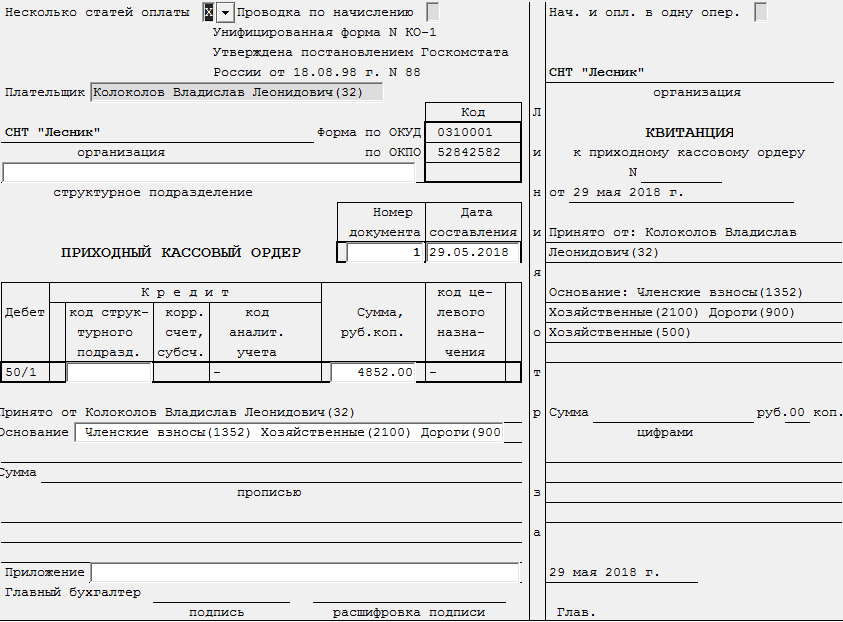Open dropdown arrow beside 'Несколько статей оплаты'
Image resolution: width=843 pixels, height=622 pixels.
point(225,13)
